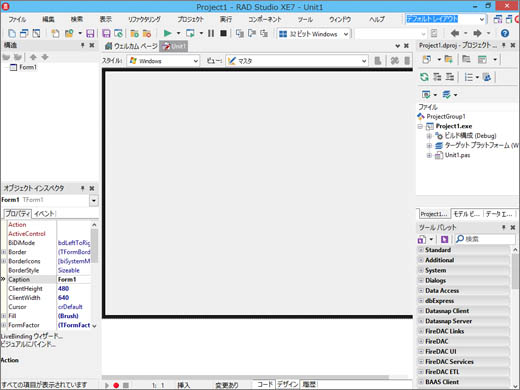Select Form1 in the Structure tree
This screenshot has width=520, height=390.
[x=28, y=67]
